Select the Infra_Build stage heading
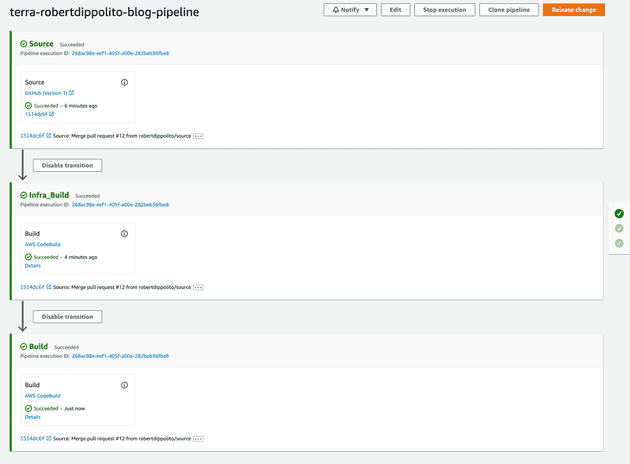 [x=49, y=195]
